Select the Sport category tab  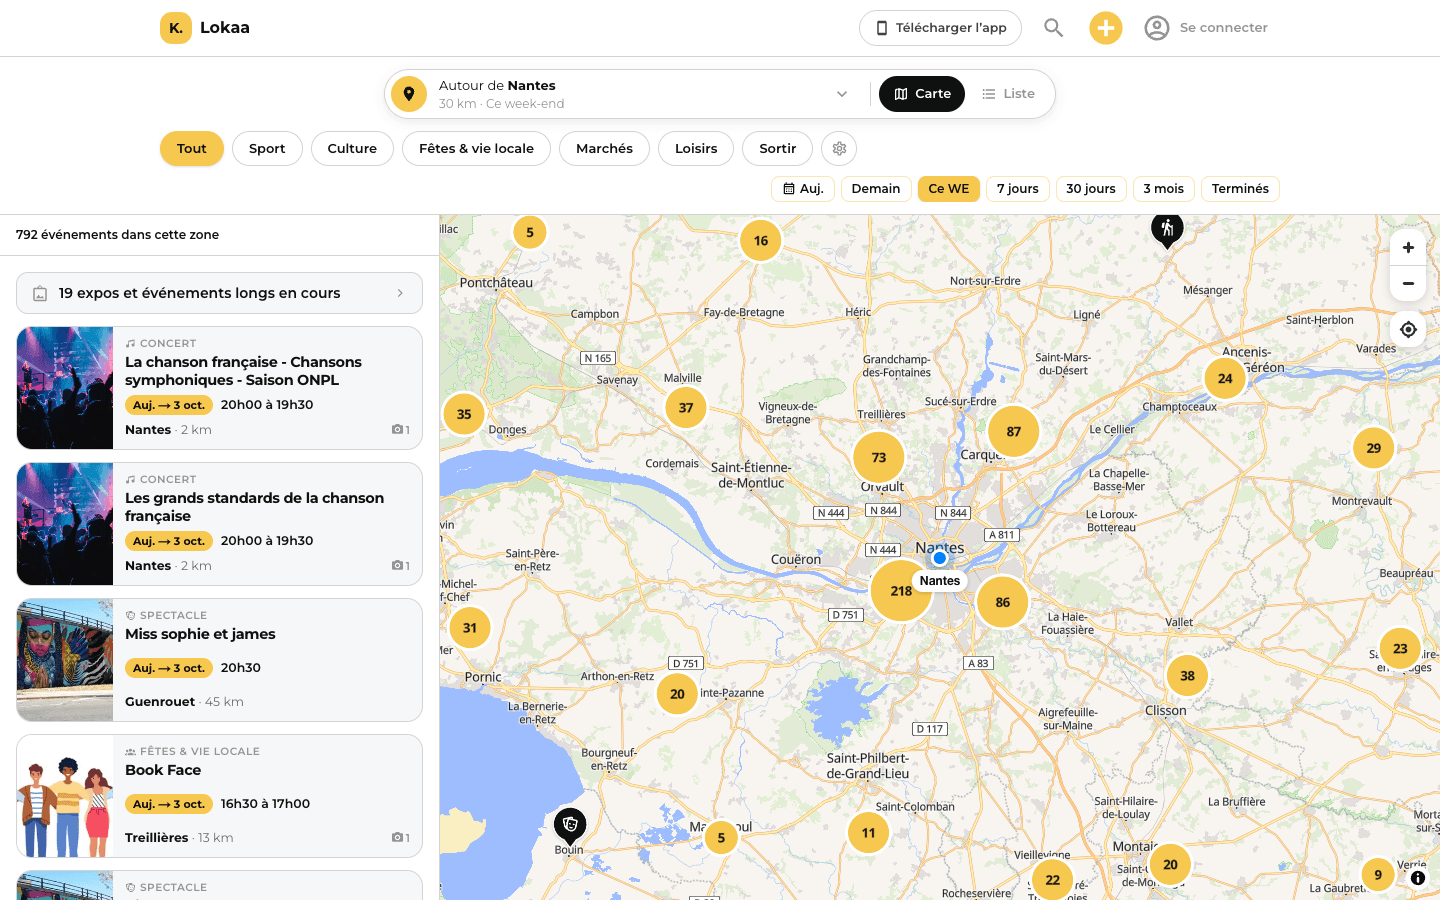[267, 149]
